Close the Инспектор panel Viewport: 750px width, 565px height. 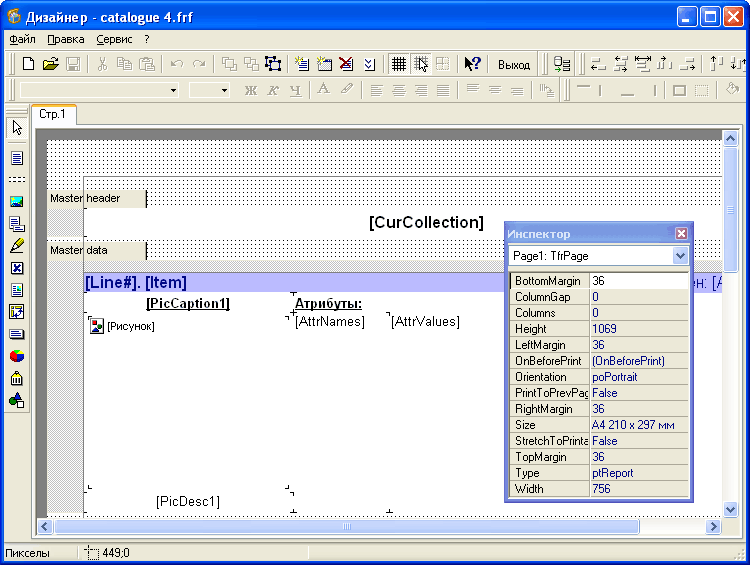pos(682,233)
